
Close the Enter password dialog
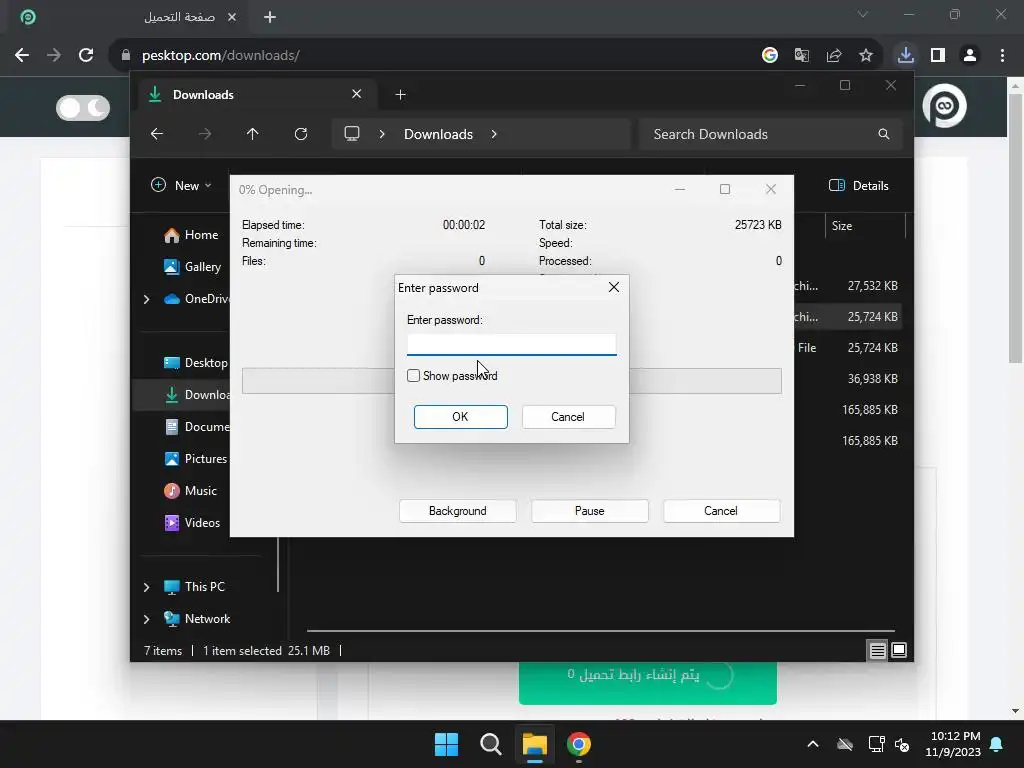[x=613, y=287]
